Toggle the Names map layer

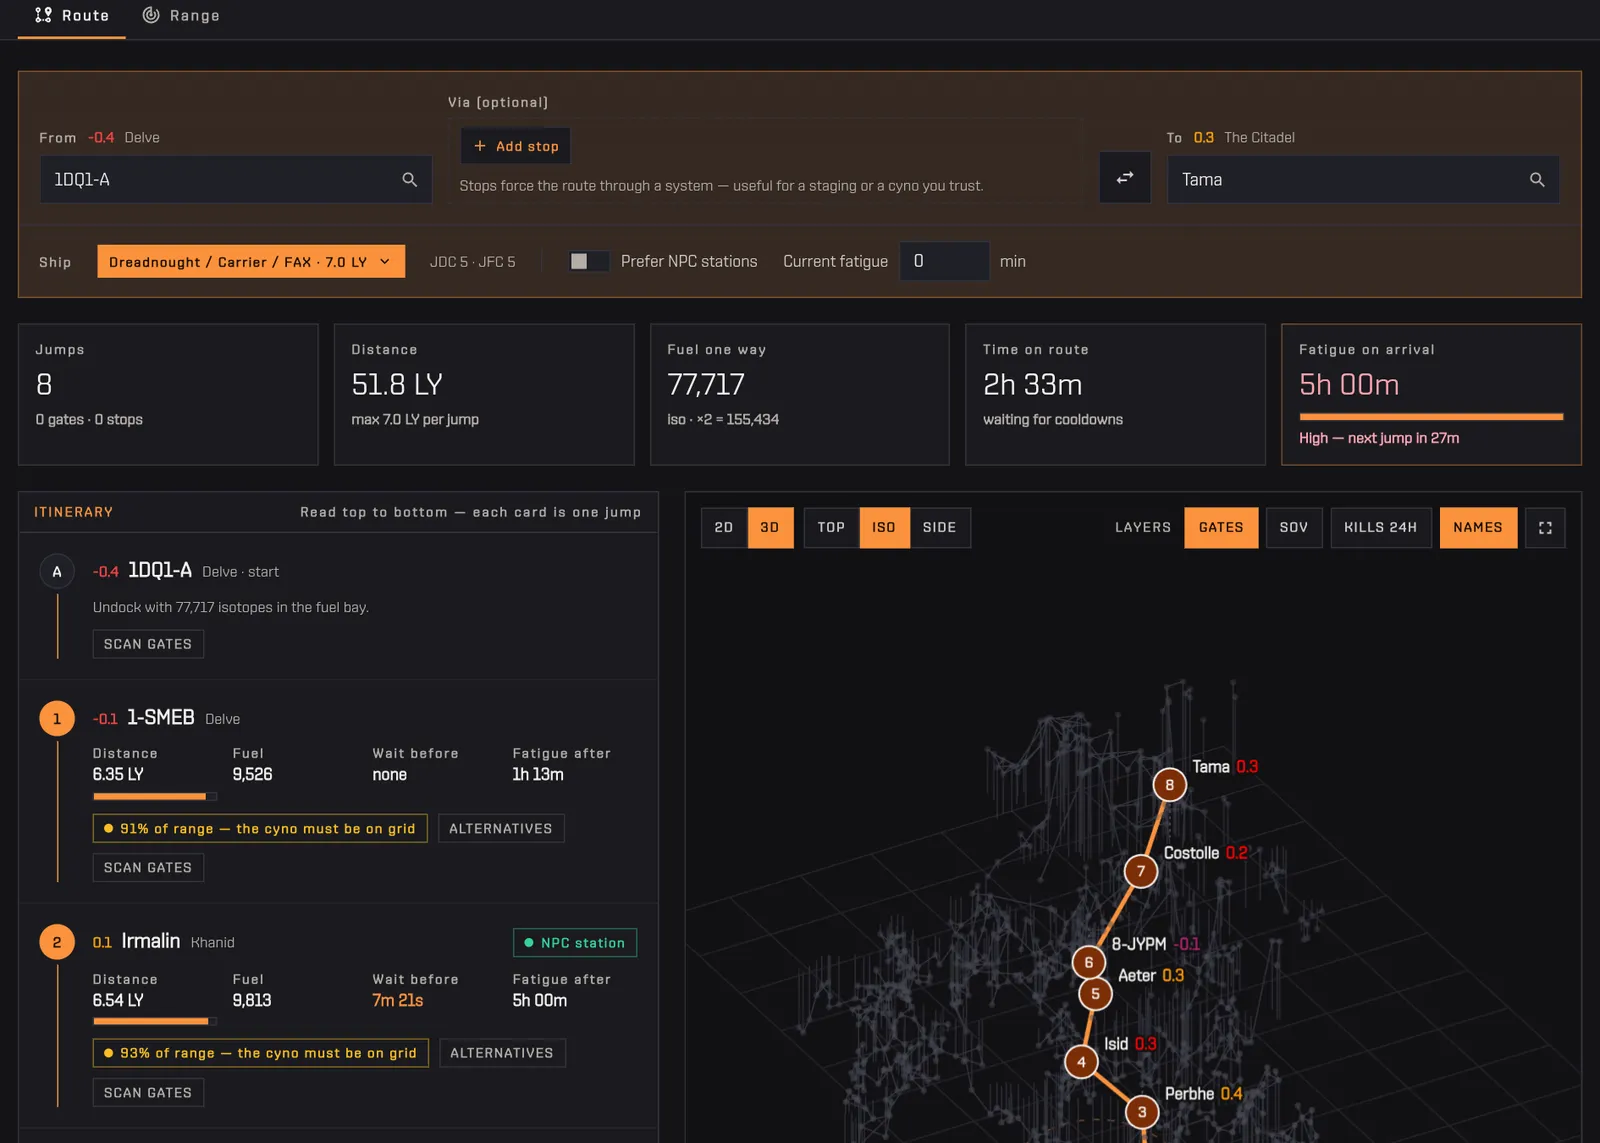point(1478,528)
